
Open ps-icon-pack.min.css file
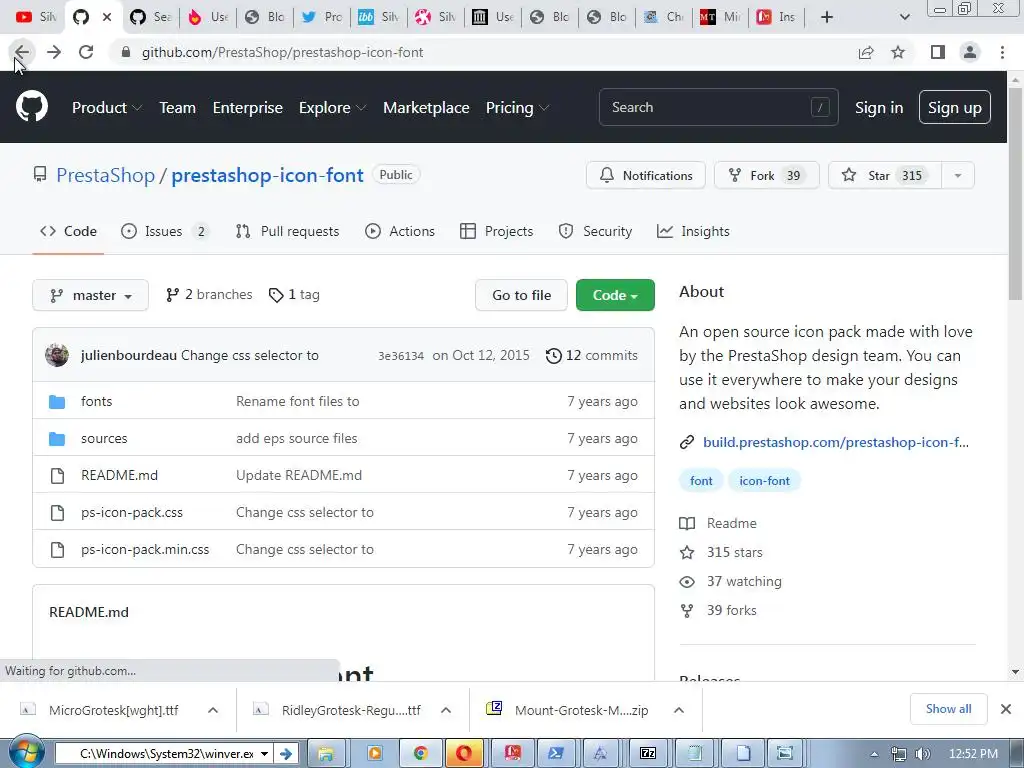(145, 550)
